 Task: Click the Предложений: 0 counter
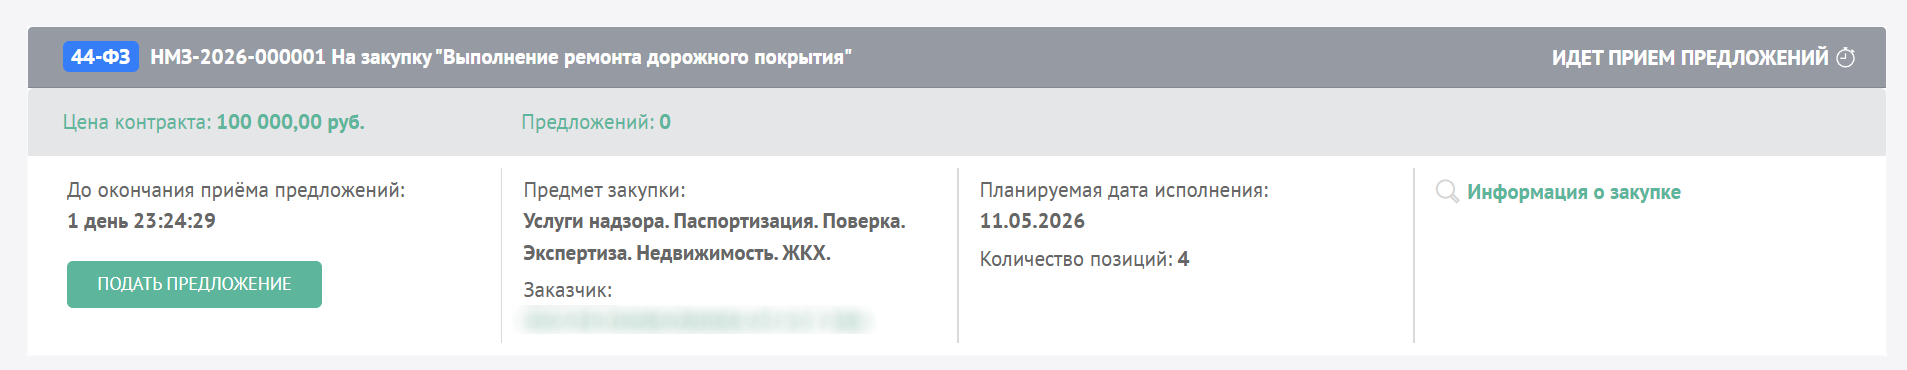[596, 122]
